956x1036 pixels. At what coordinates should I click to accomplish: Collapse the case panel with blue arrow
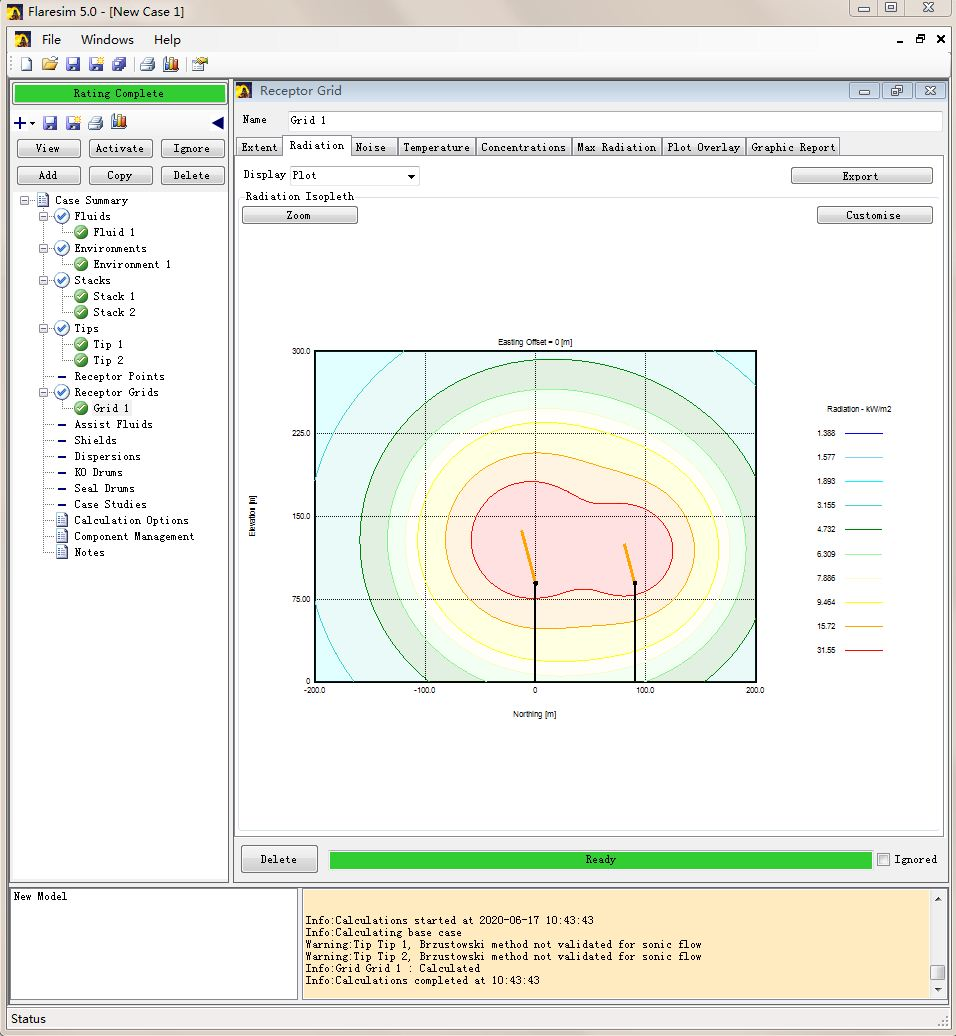click(218, 123)
